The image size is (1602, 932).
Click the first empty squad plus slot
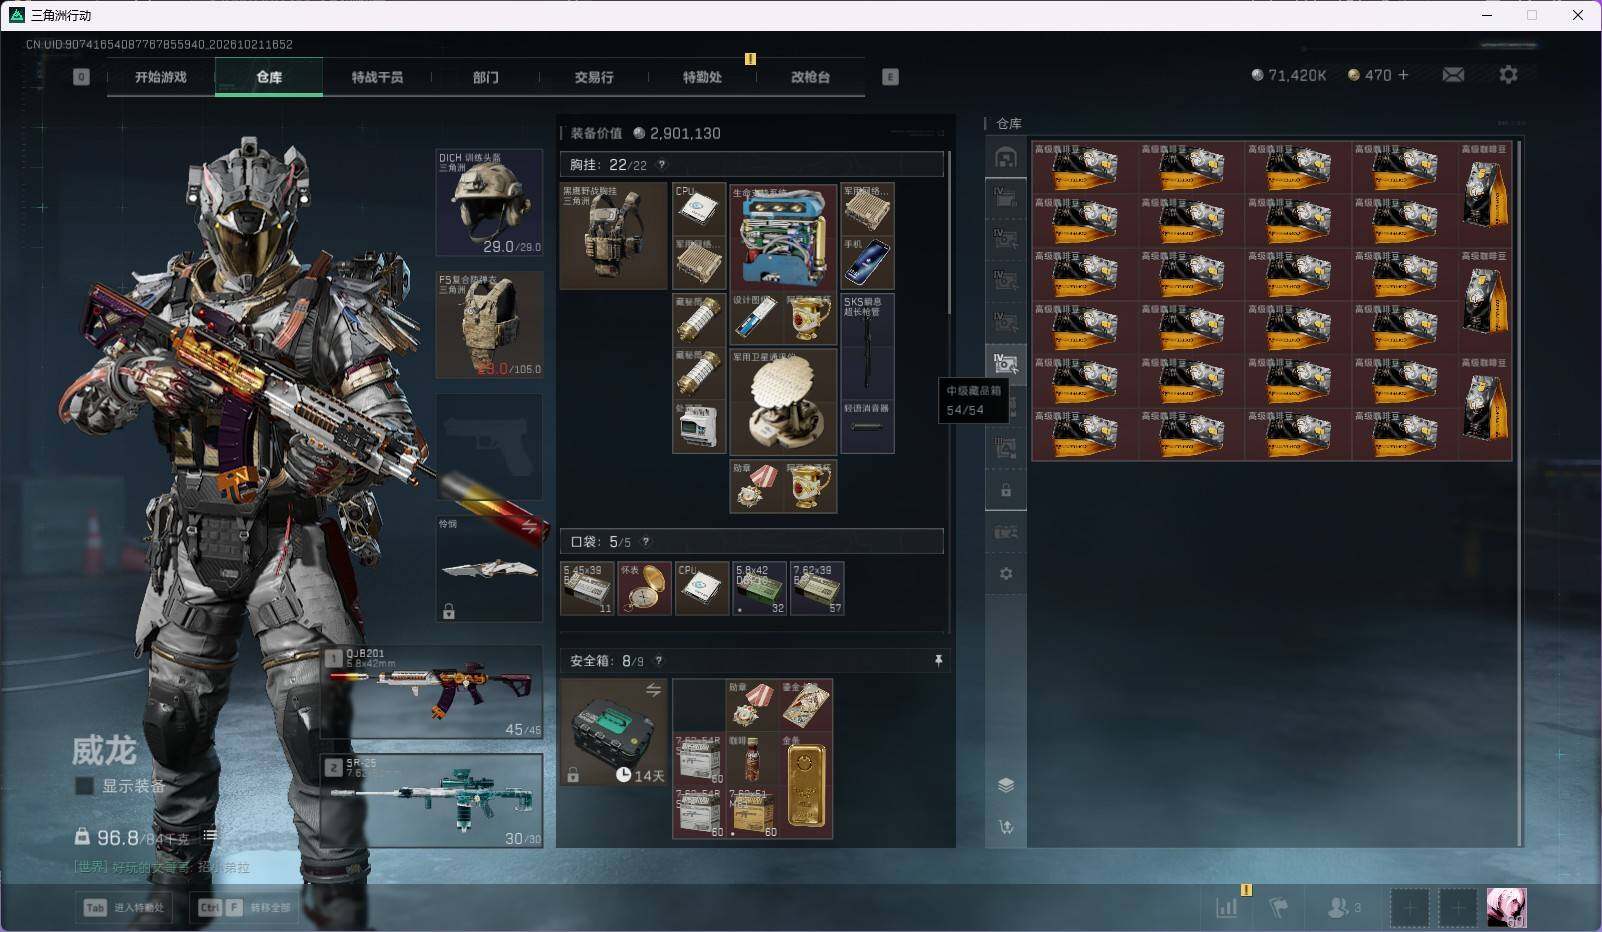coord(1409,908)
